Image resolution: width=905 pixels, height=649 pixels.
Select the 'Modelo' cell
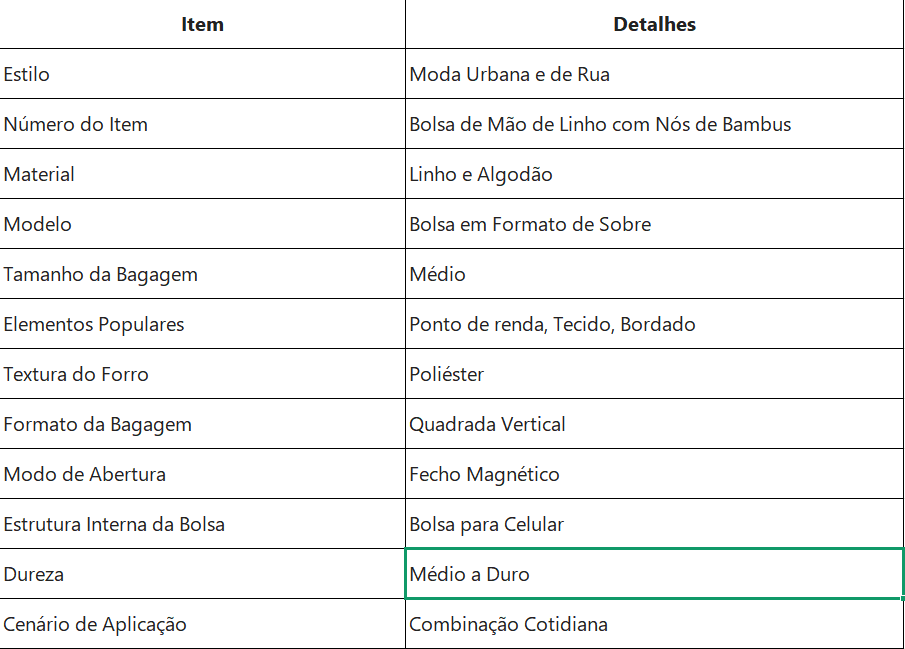tap(202, 224)
